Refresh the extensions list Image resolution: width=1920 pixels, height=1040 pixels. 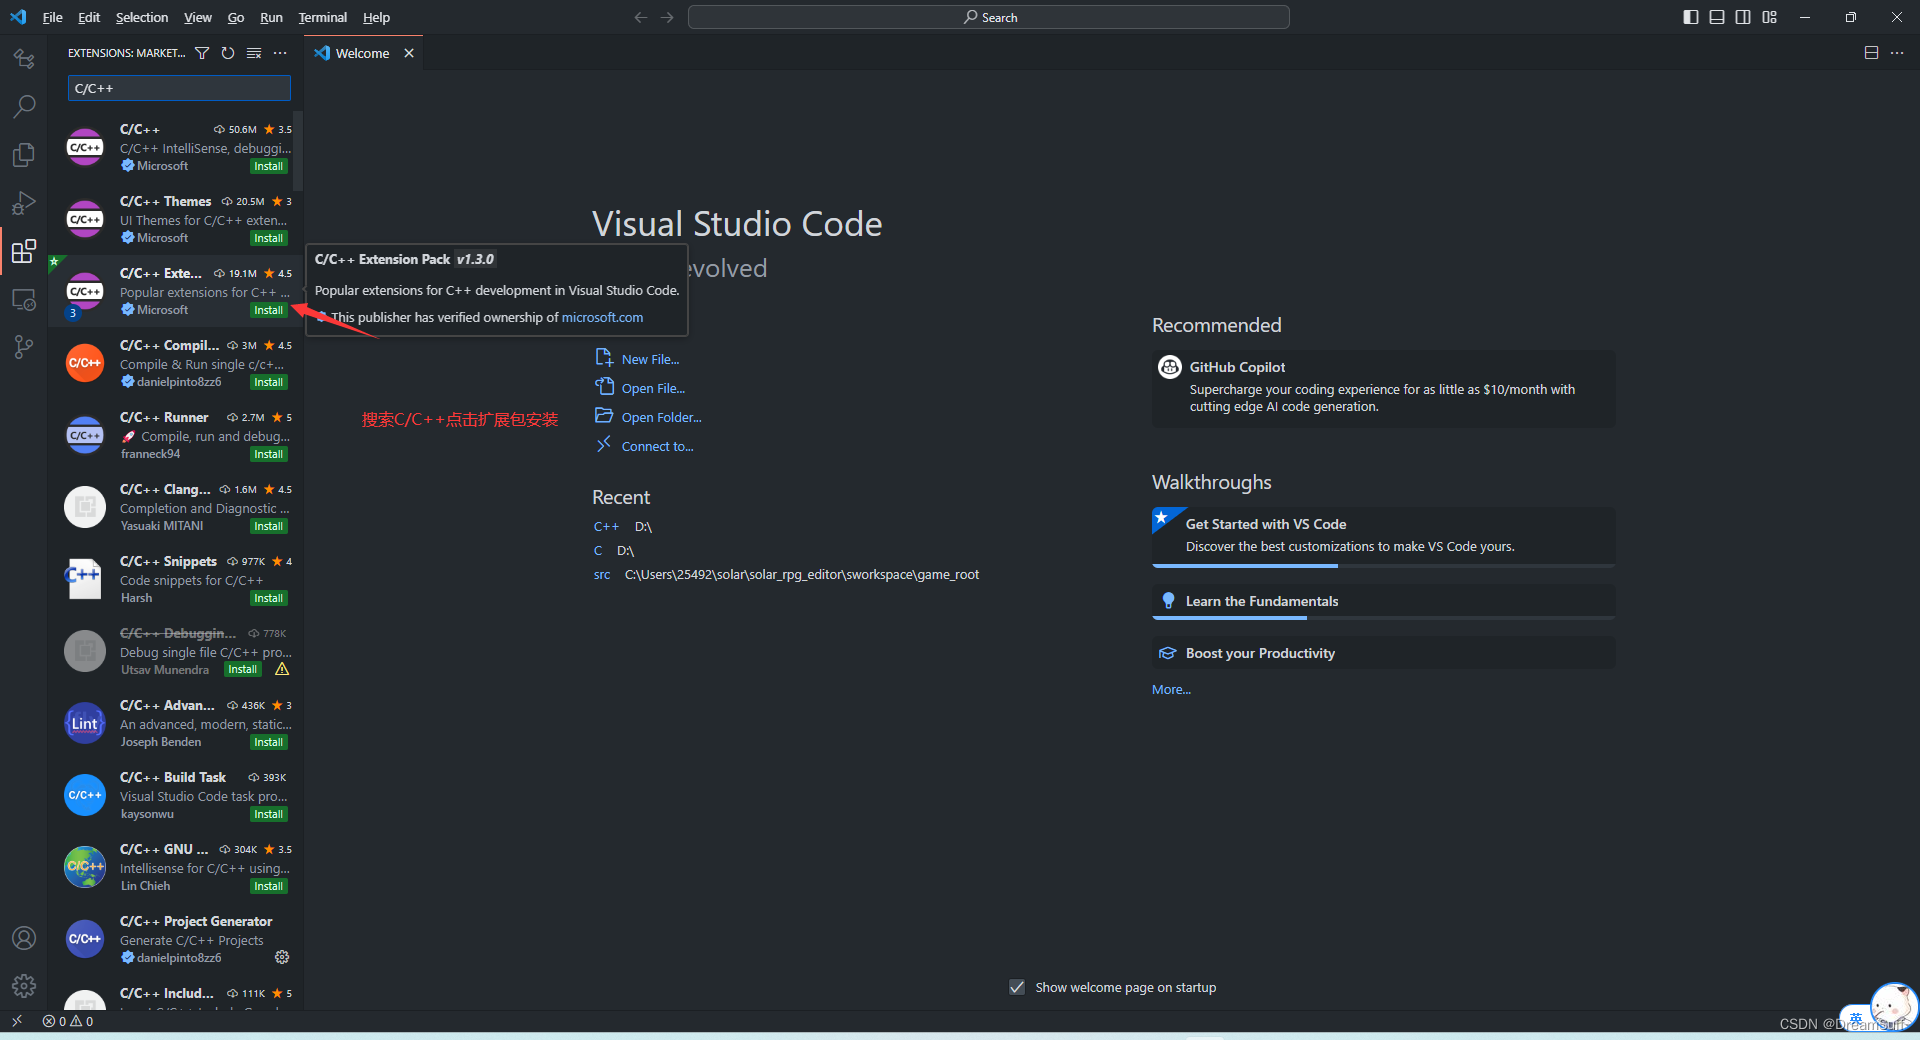[228, 53]
